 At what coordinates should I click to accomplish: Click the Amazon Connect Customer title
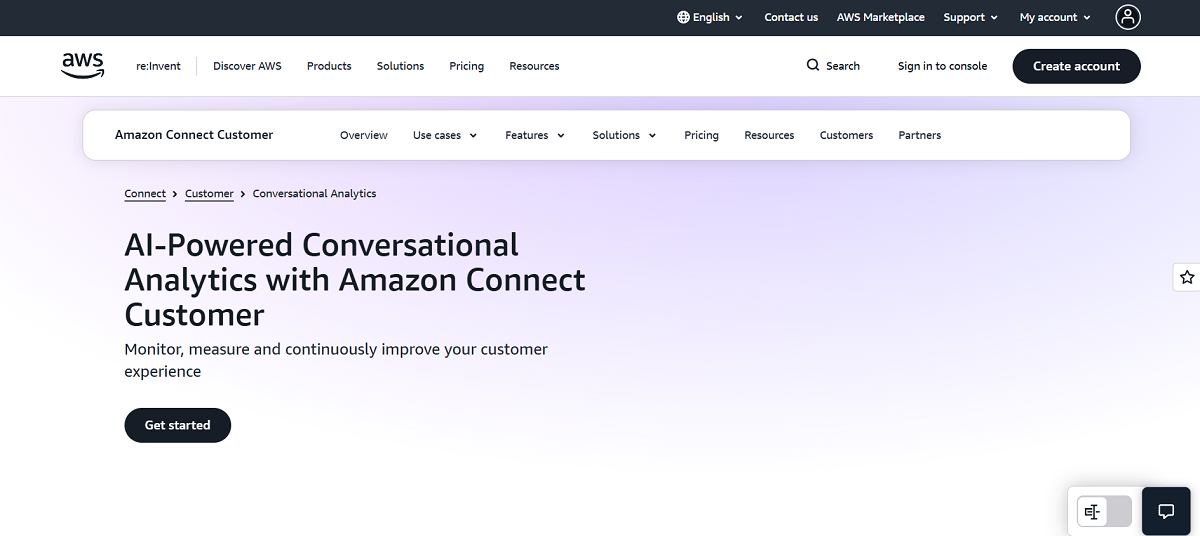pyautogui.click(x=194, y=135)
